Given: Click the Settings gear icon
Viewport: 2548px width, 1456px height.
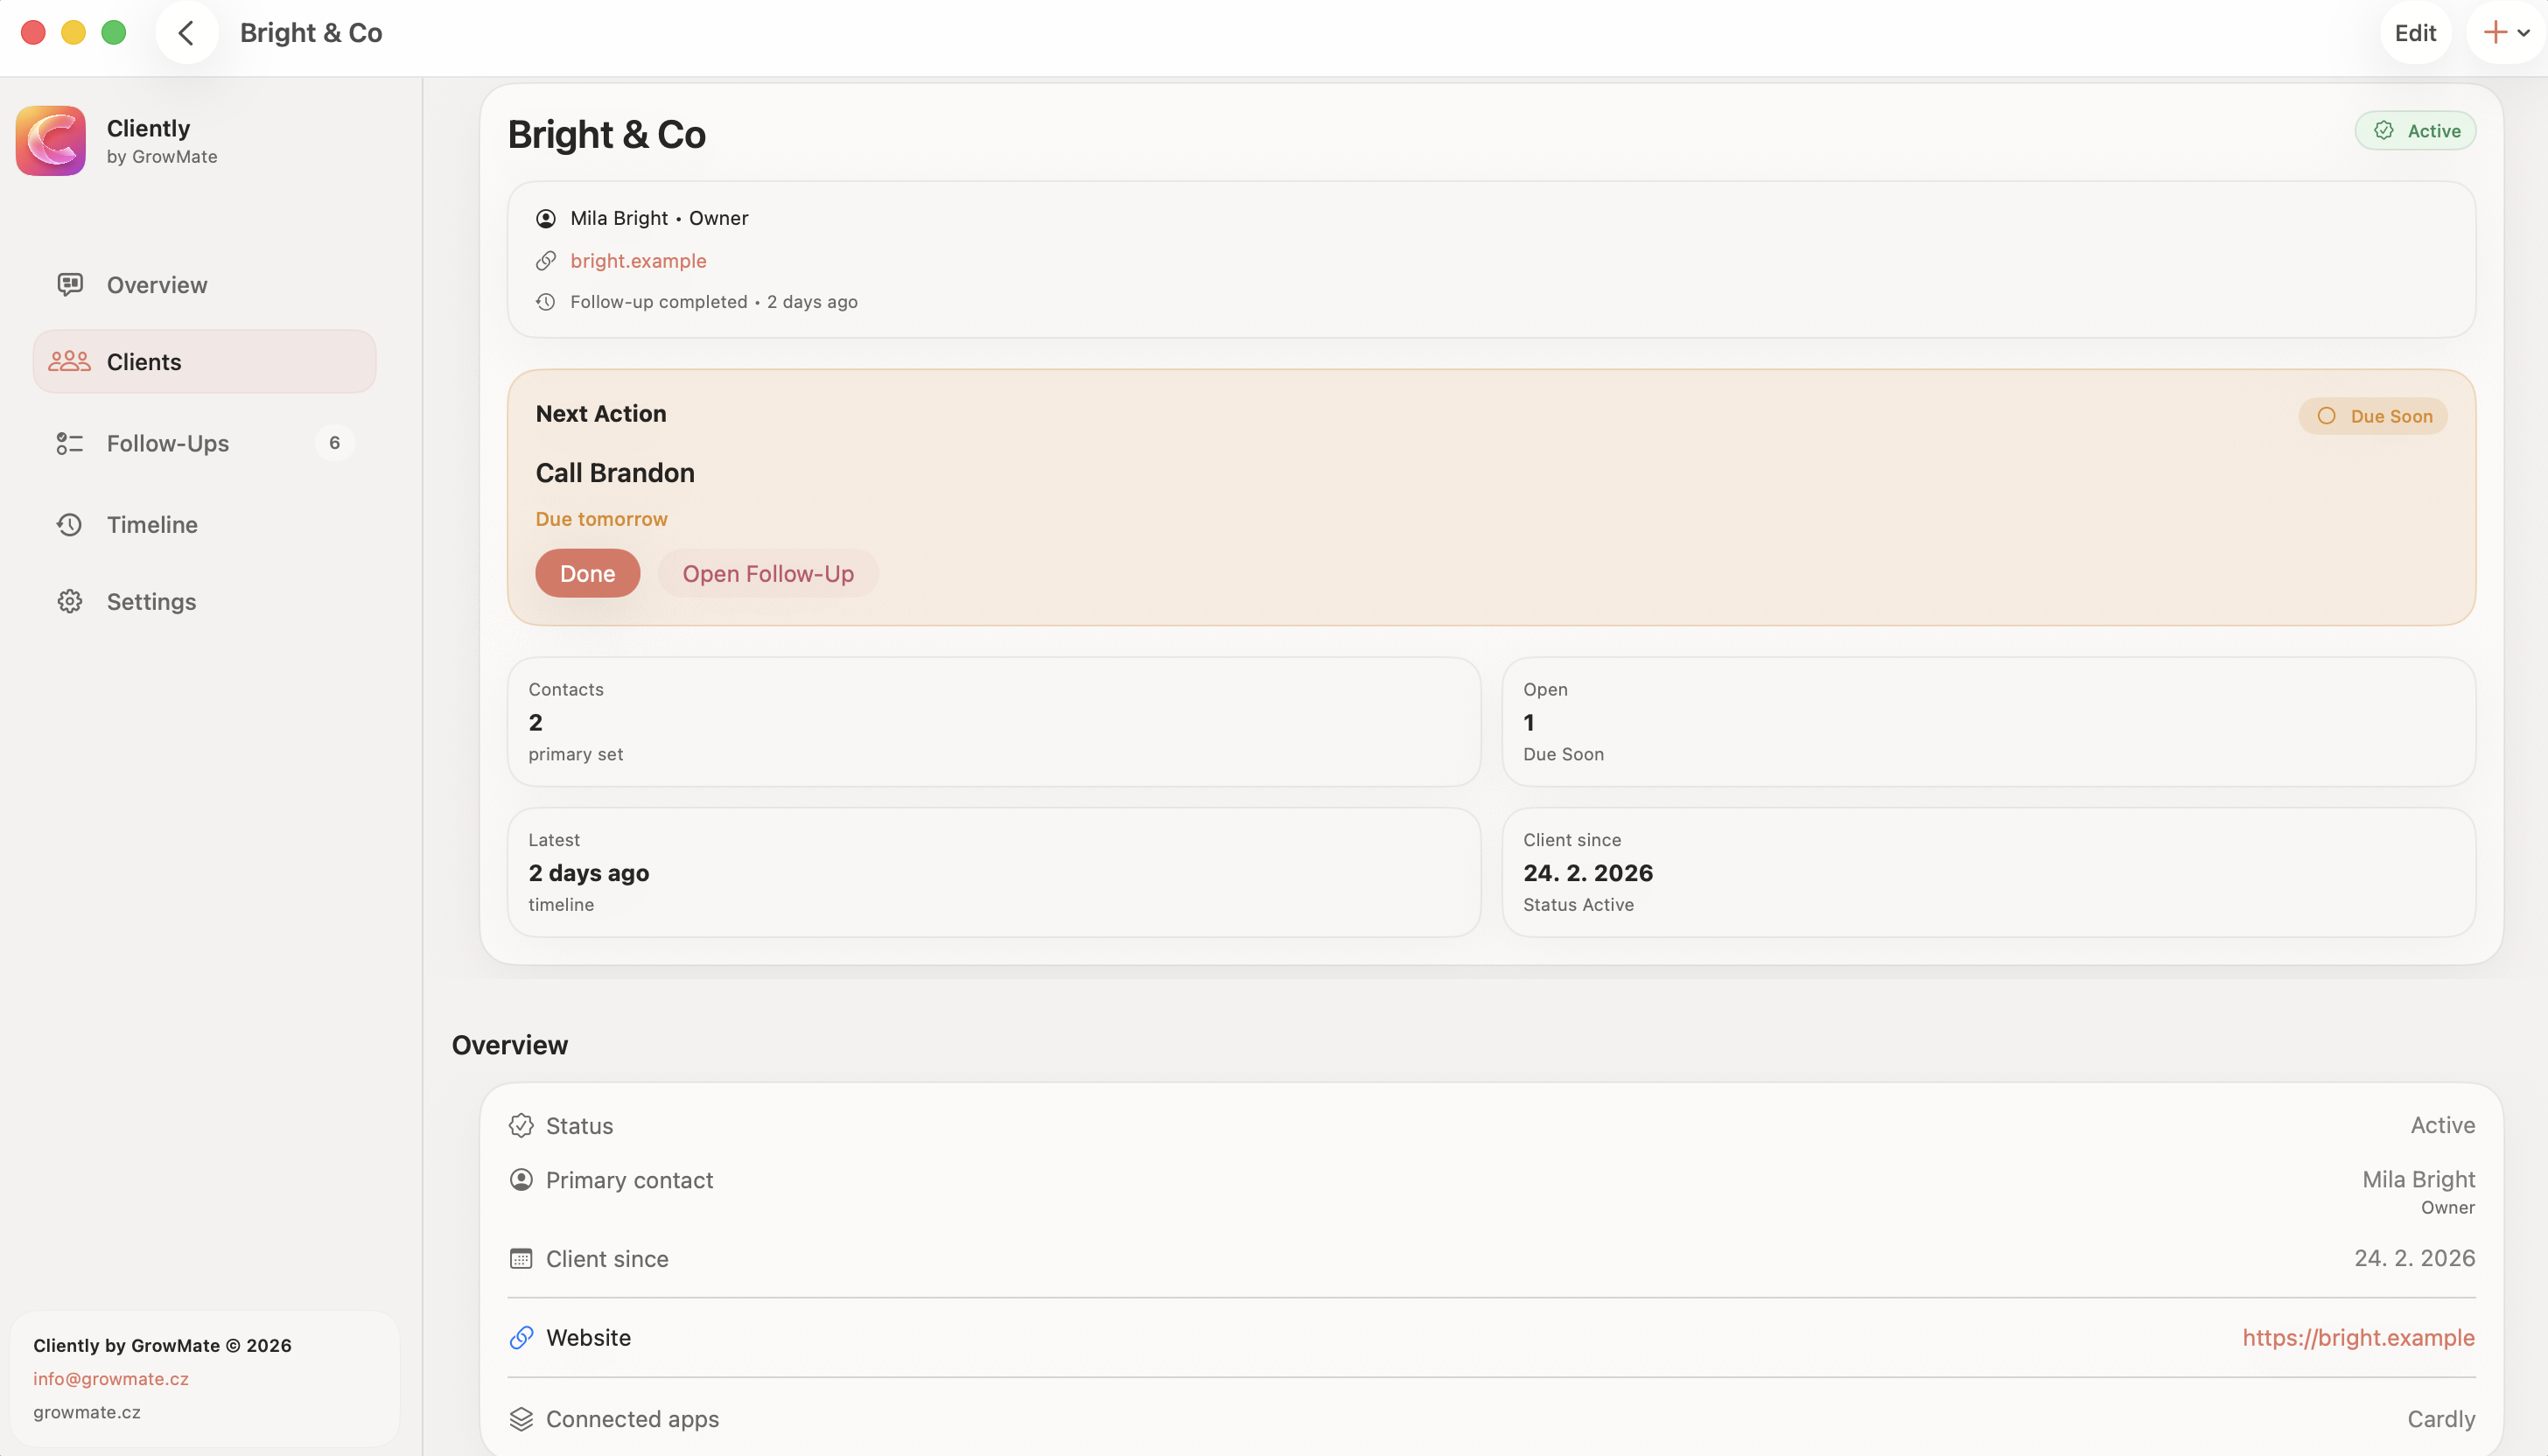Looking at the screenshot, I should pyautogui.click(x=69, y=601).
